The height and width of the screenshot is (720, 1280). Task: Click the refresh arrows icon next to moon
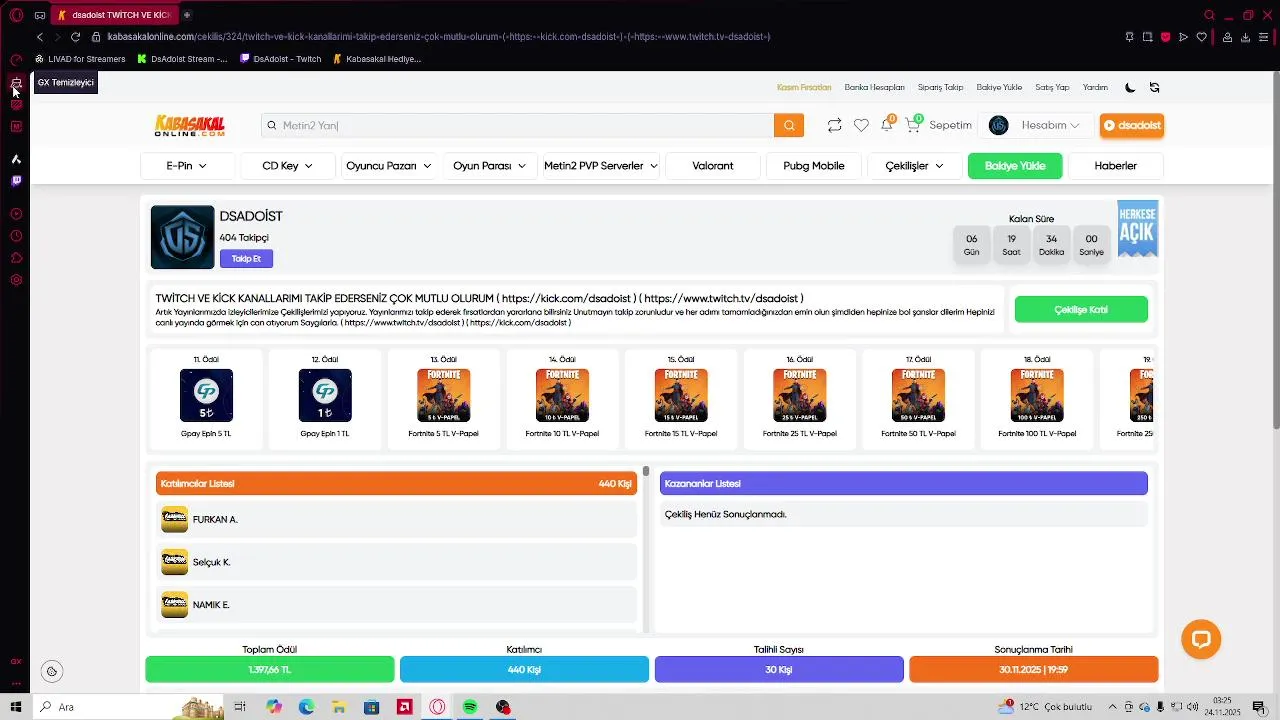point(1154,87)
